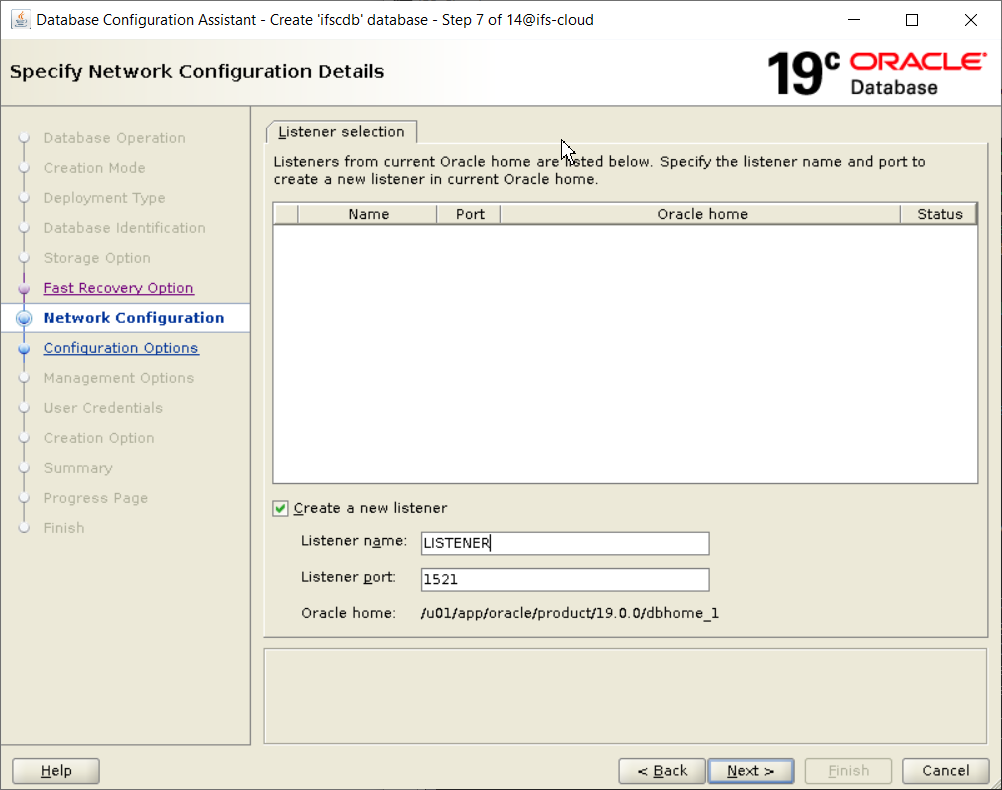Click the 'Summary' step label
The height and width of the screenshot is (790, 1002).
click(x=78, y=469)
